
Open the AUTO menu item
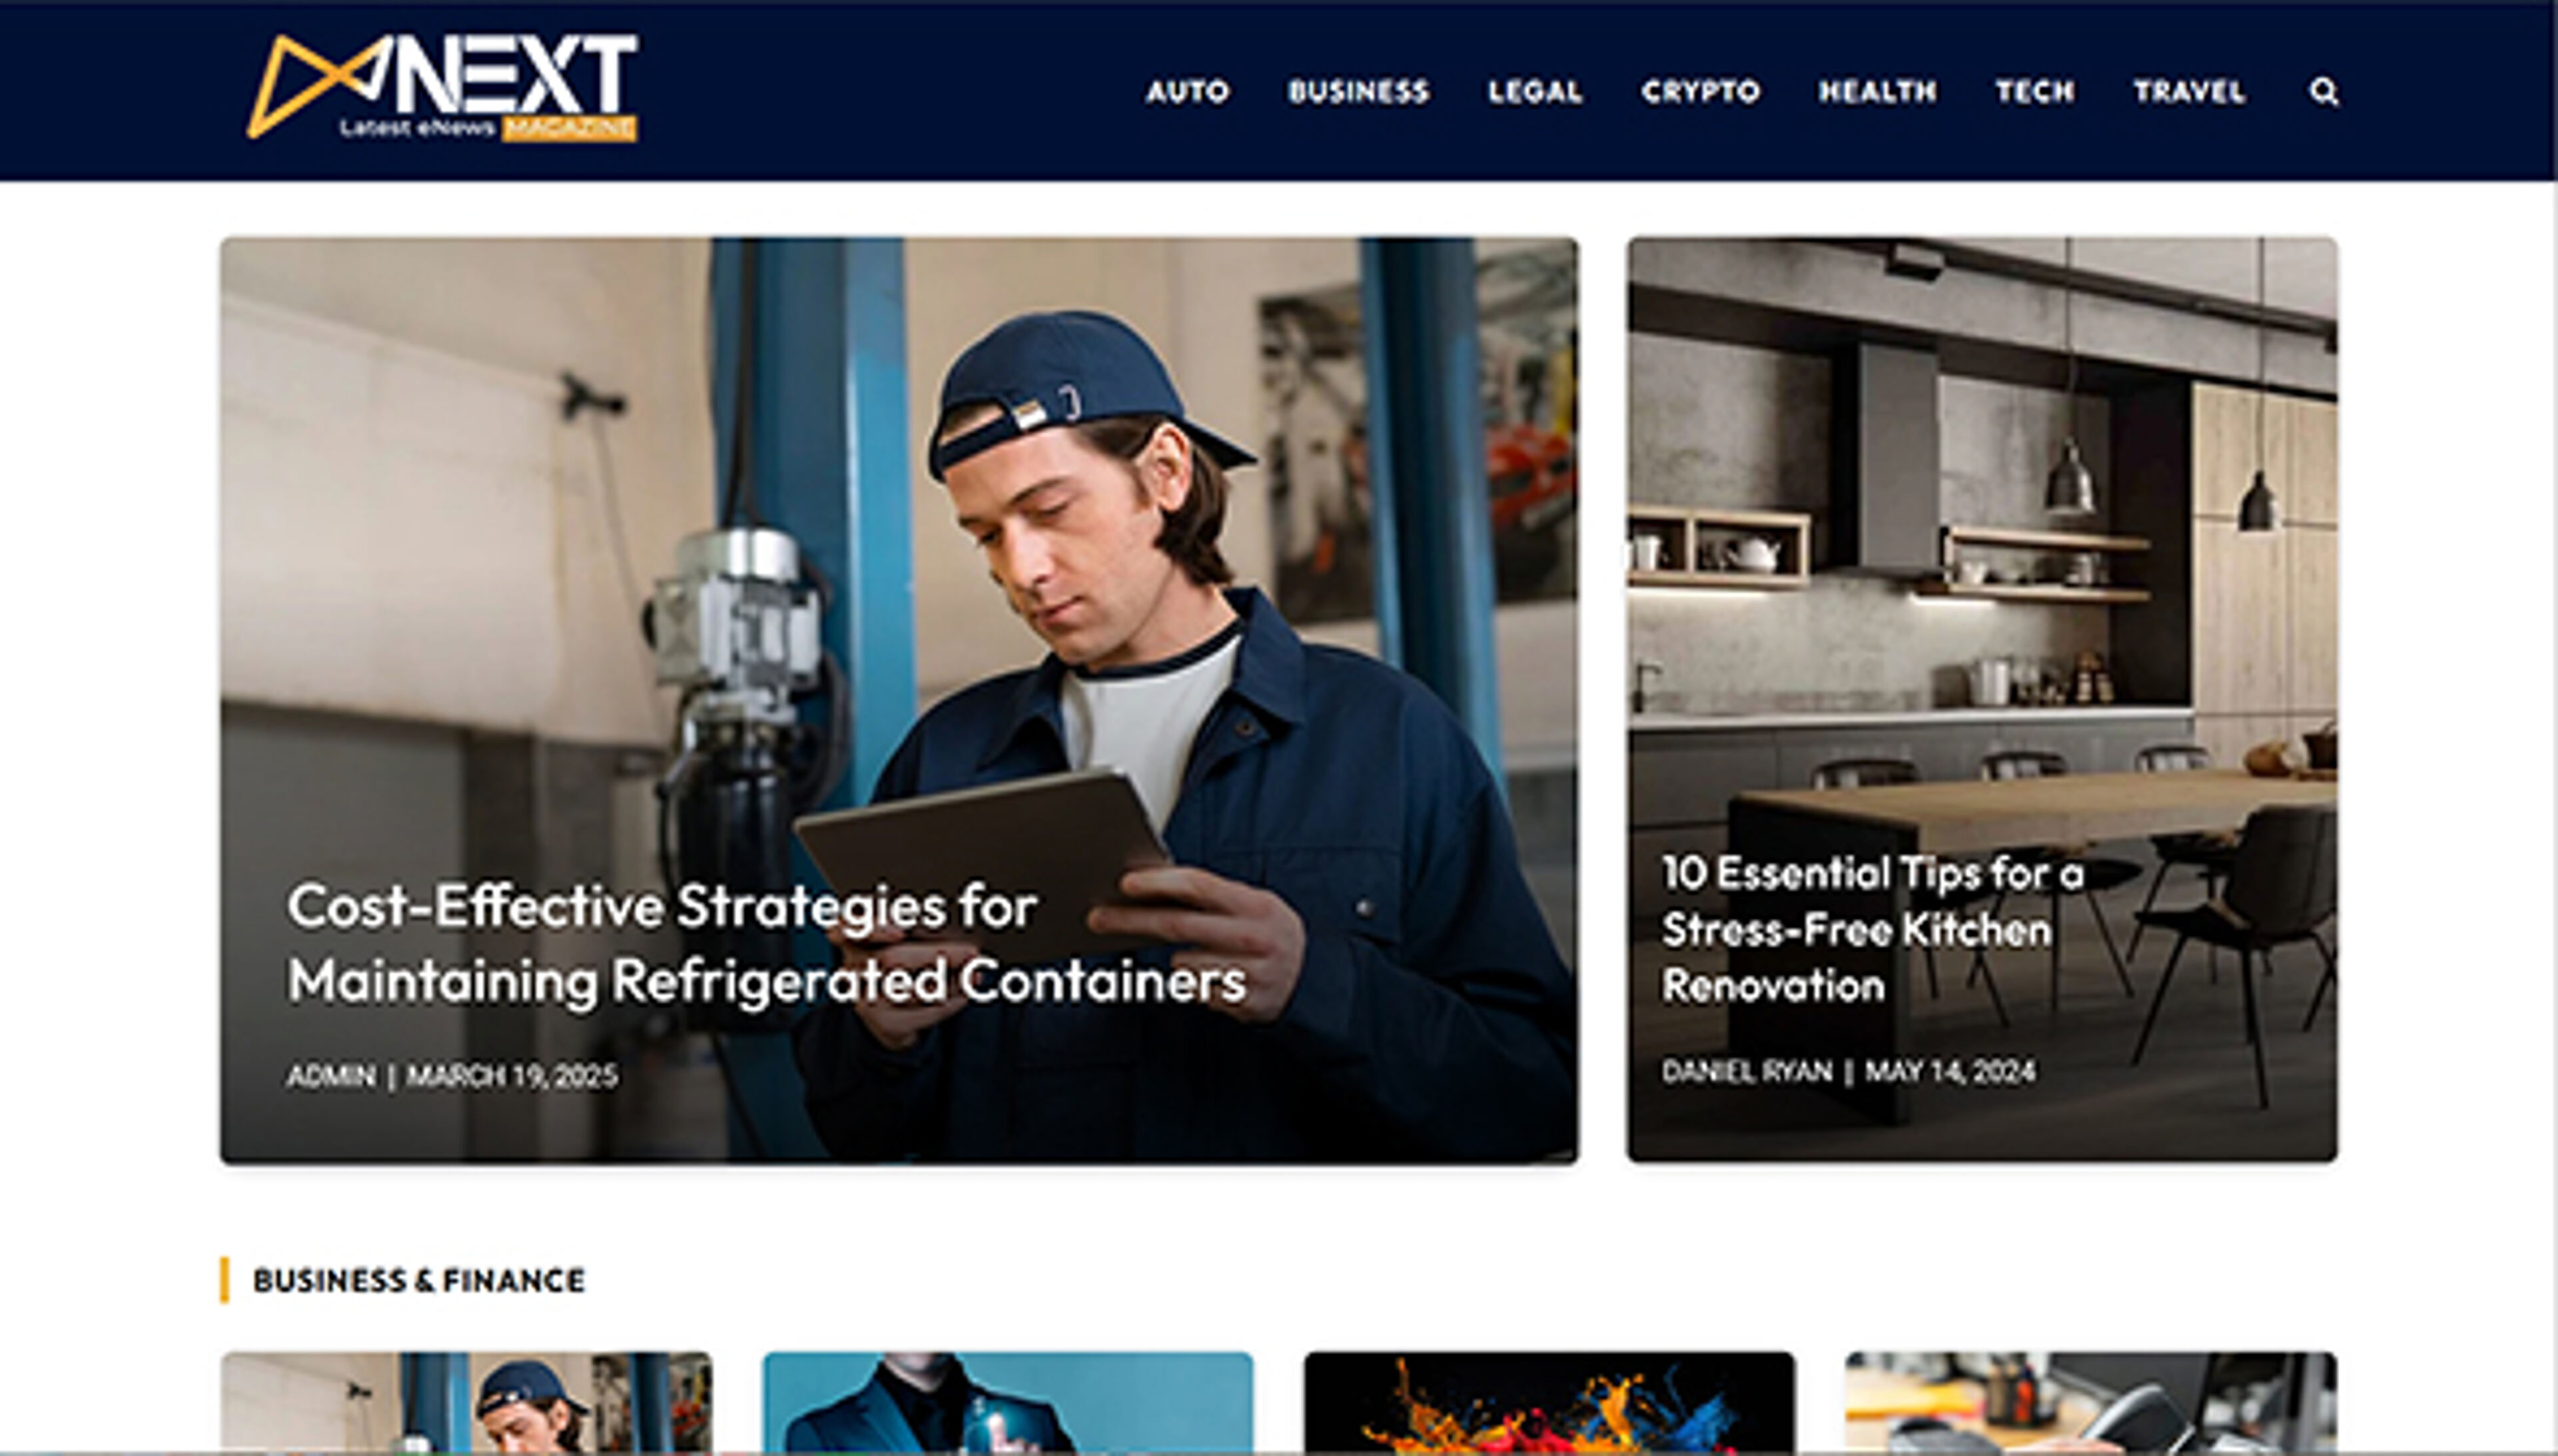(1187, 92)
